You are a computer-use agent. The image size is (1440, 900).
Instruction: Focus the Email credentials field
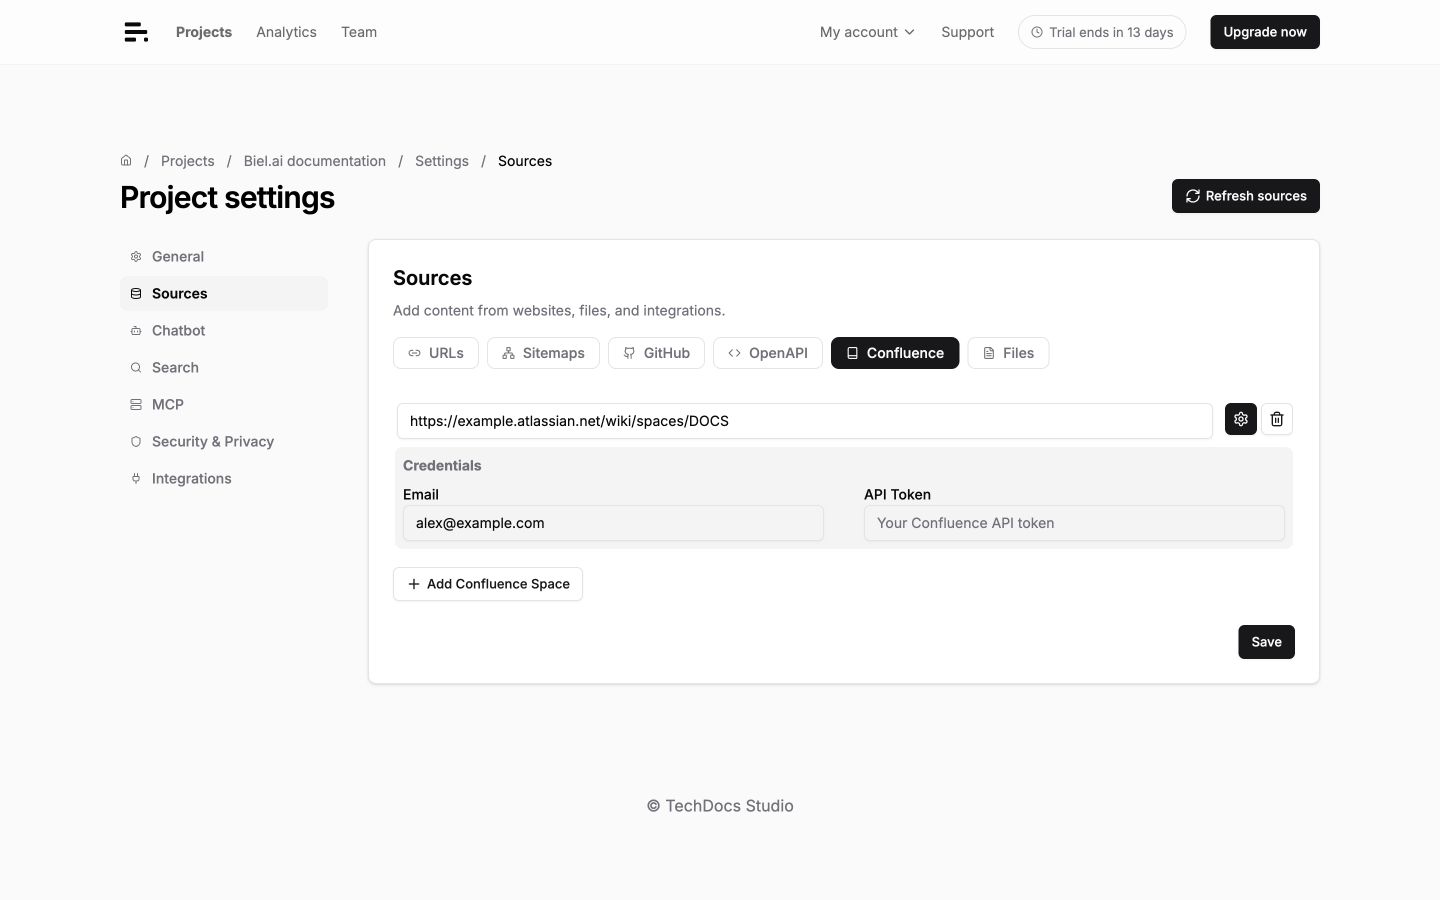click(613, 523)
